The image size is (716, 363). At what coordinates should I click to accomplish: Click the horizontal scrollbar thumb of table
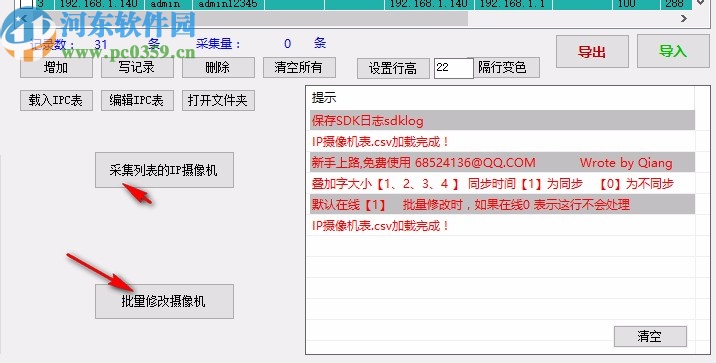coord(250,19)
